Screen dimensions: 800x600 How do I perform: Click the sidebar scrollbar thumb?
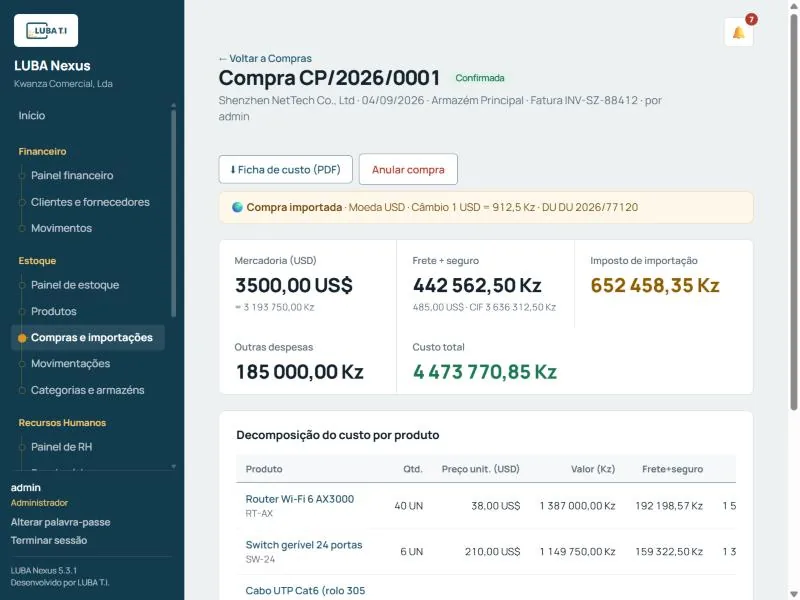(x=173, y=213)
